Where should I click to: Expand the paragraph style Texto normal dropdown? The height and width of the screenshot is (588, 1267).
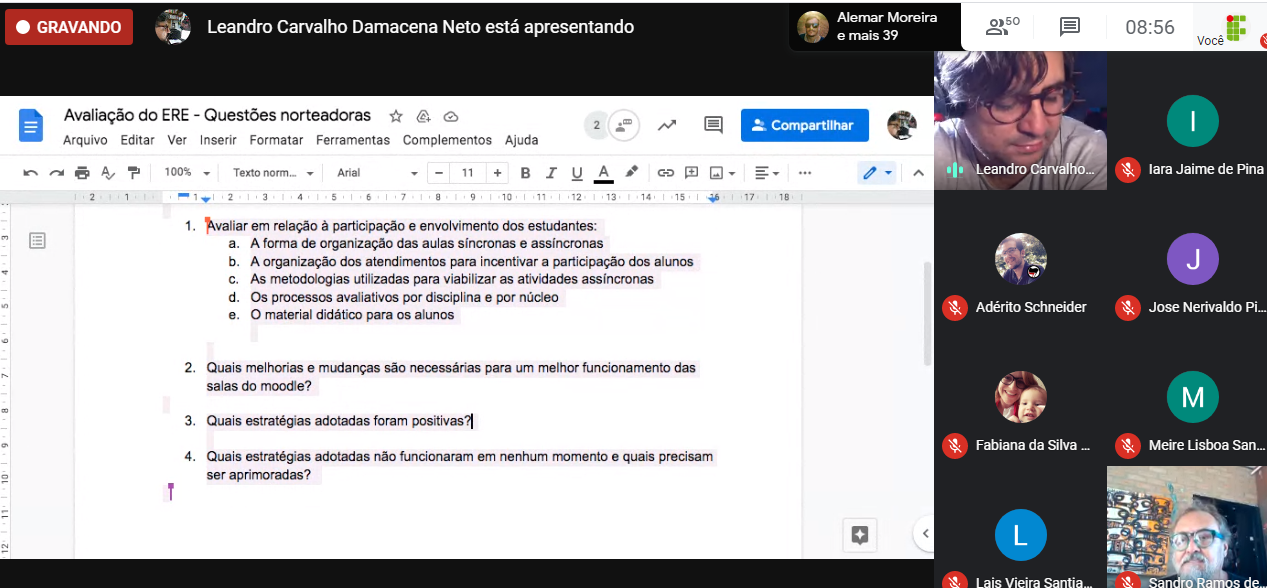click(x=273, y=173)
